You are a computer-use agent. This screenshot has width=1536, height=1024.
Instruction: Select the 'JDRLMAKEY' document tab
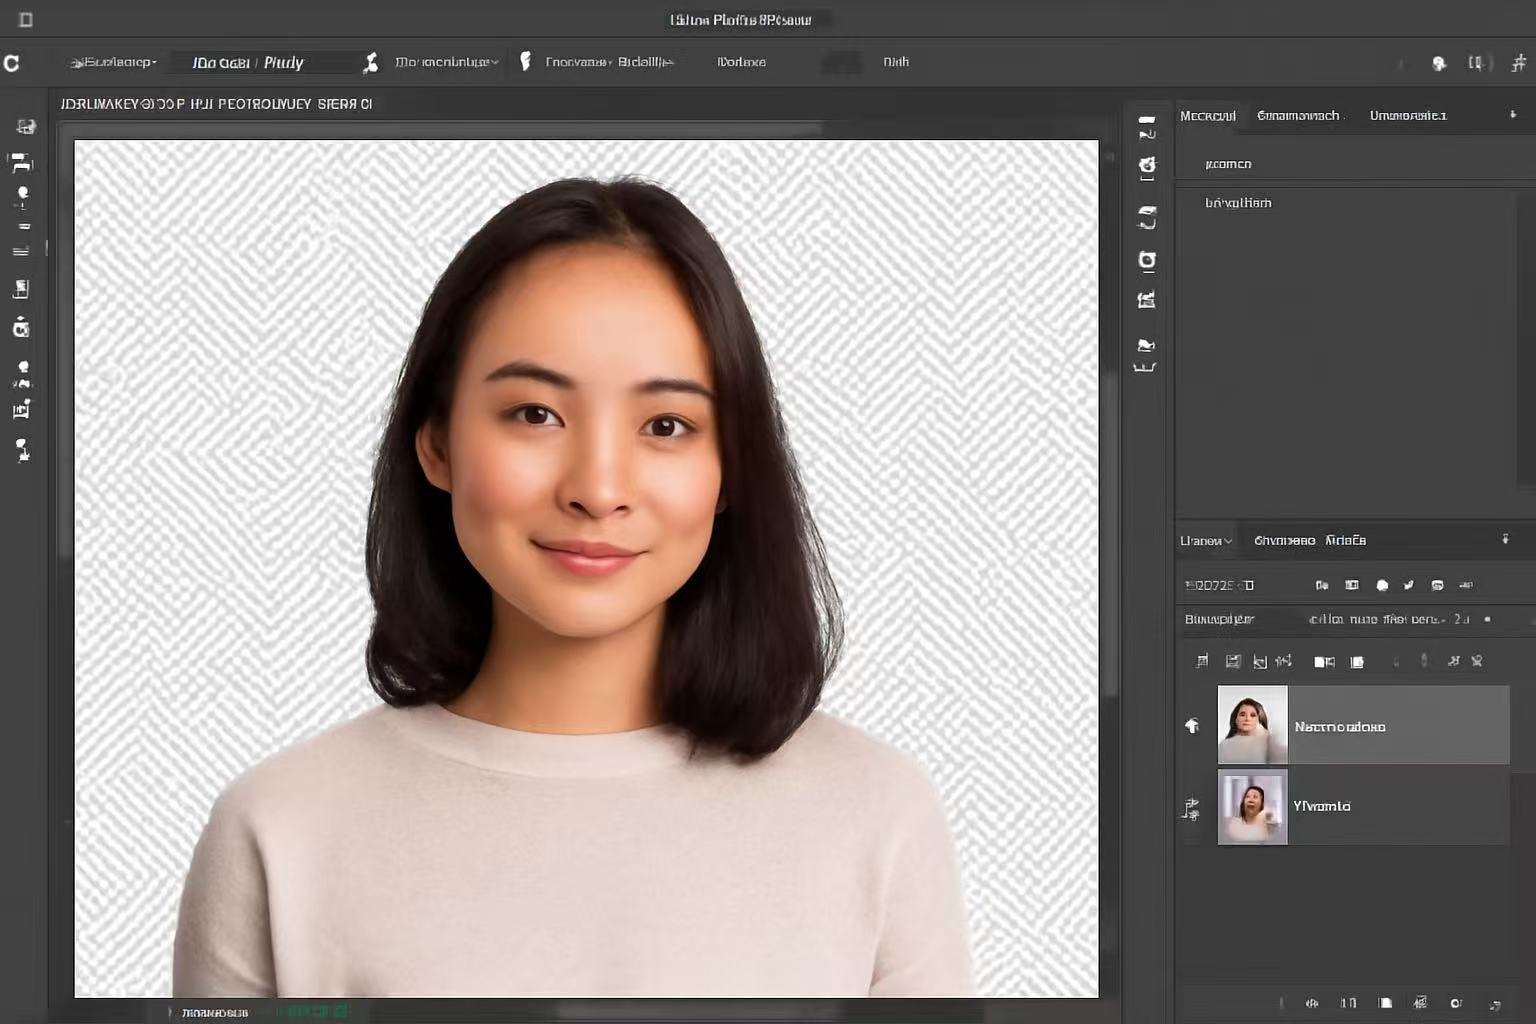point(216,104)
